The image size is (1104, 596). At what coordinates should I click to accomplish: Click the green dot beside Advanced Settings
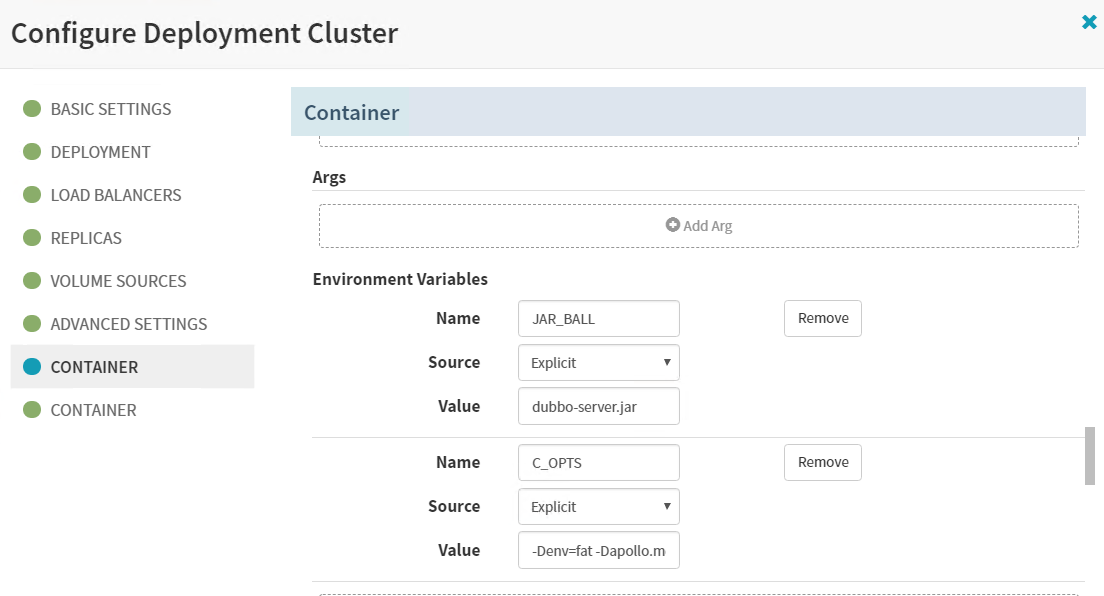pyautogui.click(x=32, y=324)
